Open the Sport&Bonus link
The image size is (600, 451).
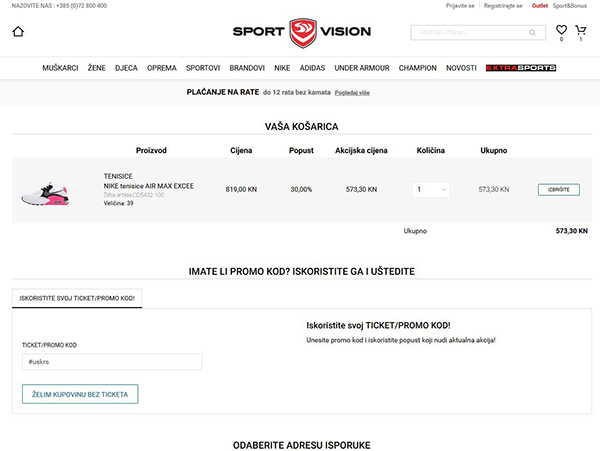[569, 6]
